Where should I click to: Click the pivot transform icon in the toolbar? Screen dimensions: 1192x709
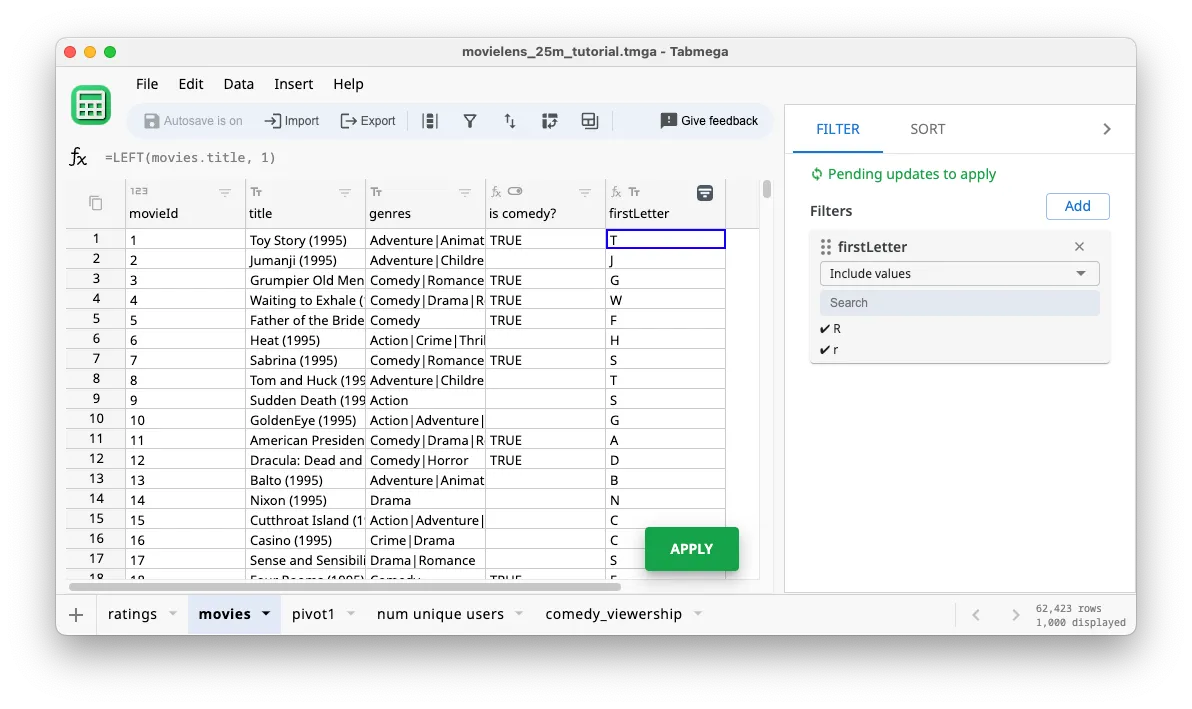tap(550, 120)
